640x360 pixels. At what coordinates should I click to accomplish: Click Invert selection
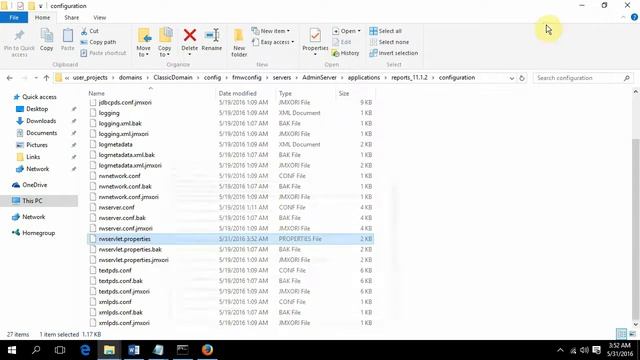[394, 53]
